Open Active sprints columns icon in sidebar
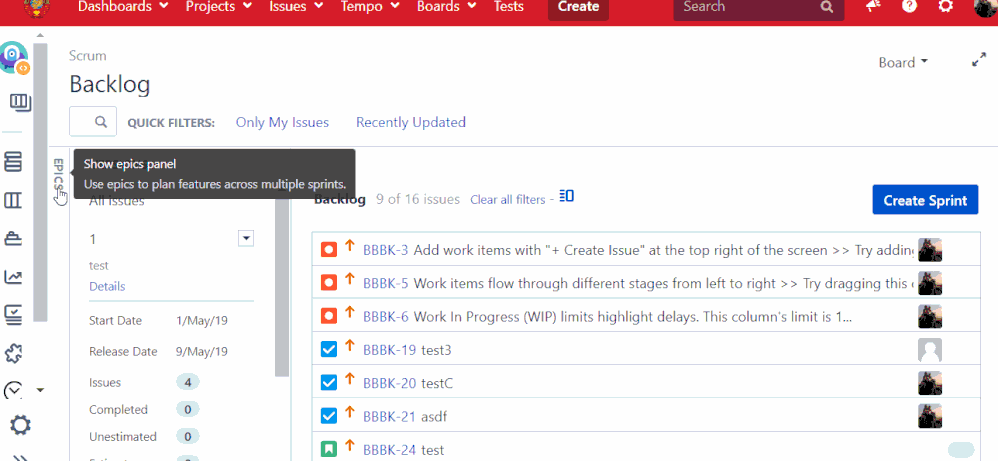 pos(13,201)
